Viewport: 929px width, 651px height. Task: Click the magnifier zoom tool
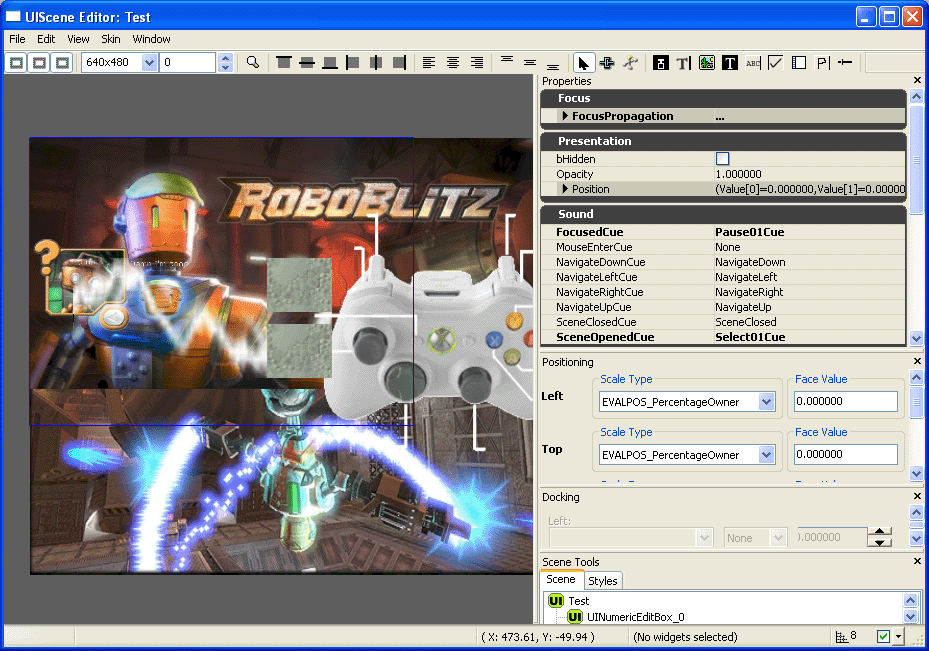253,62
